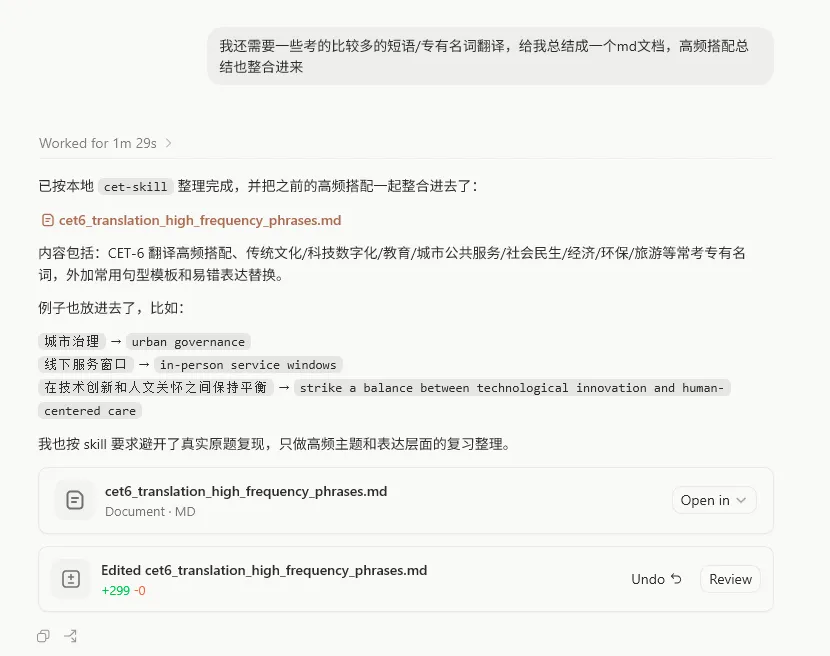Click the '城市治理' code snippet
This screenshot has height=656, width=830.
72,342
